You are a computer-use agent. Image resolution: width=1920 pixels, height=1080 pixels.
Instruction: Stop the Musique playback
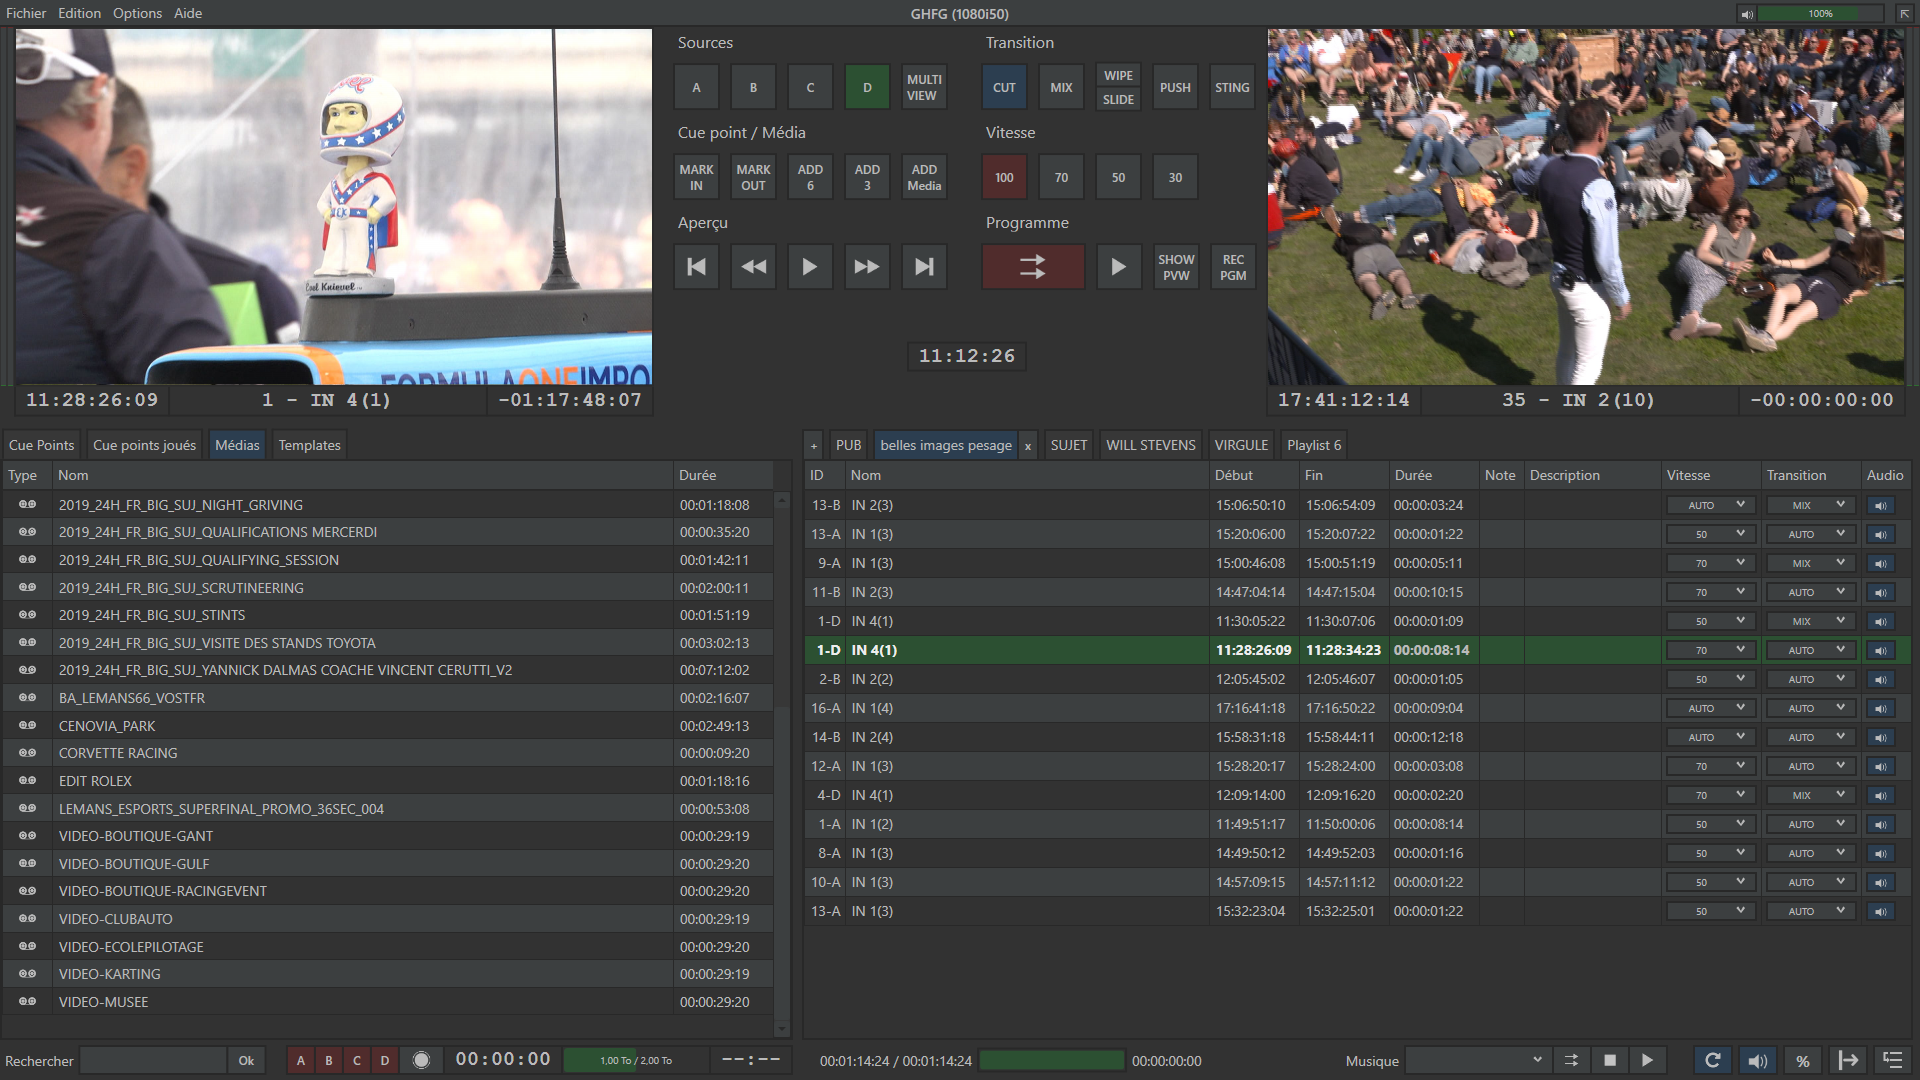point(1609,1060)
